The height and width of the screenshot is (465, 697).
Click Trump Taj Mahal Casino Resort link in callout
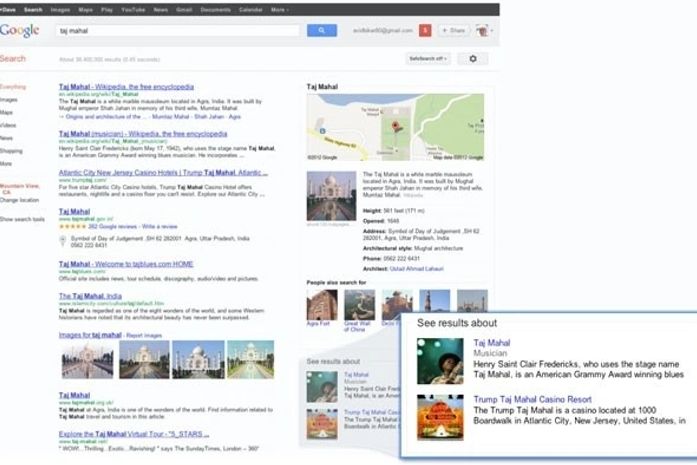click(532, 399)
